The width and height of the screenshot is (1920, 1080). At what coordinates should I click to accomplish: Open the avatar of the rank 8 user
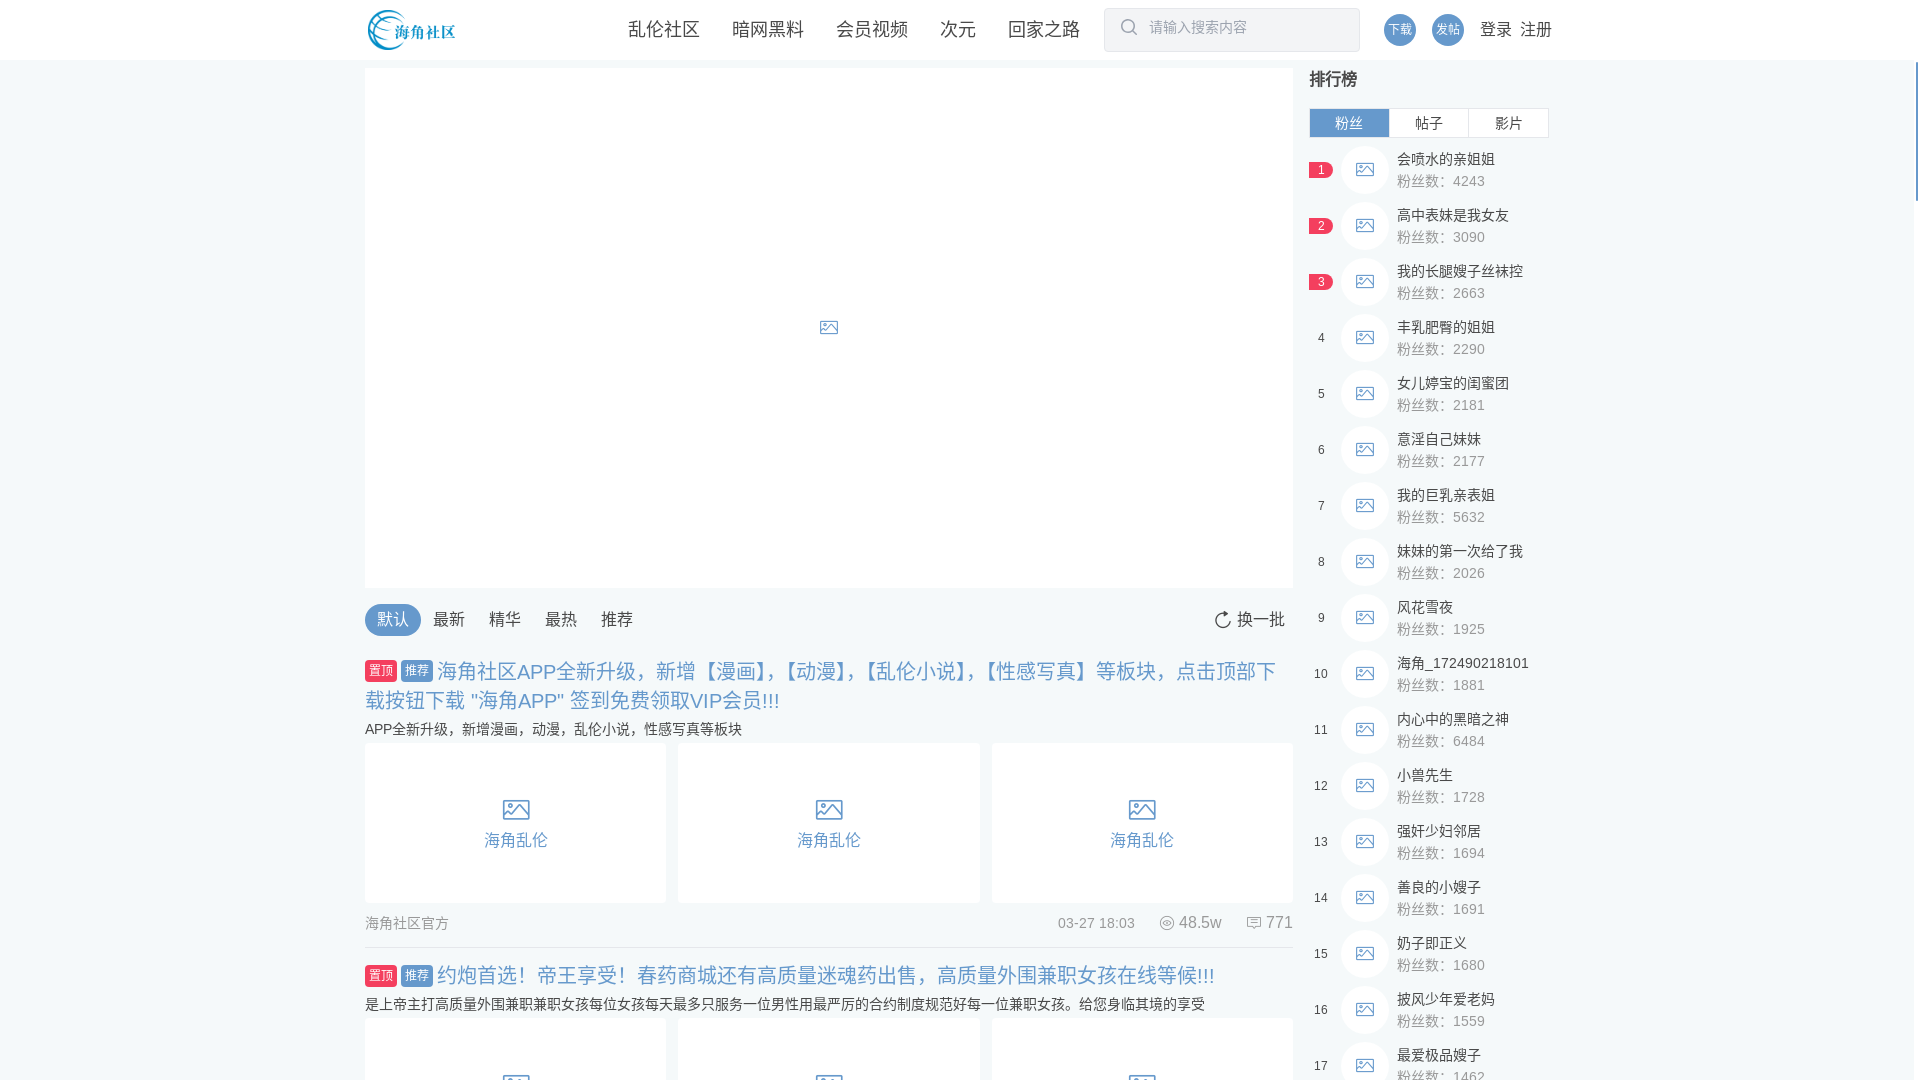pos(1365,562)
